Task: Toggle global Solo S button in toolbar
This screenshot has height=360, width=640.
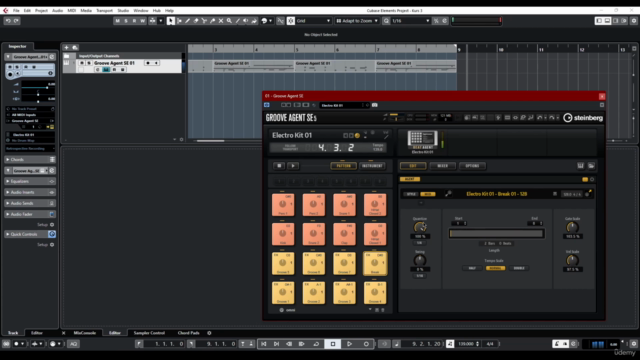Action: pos(126,21)
